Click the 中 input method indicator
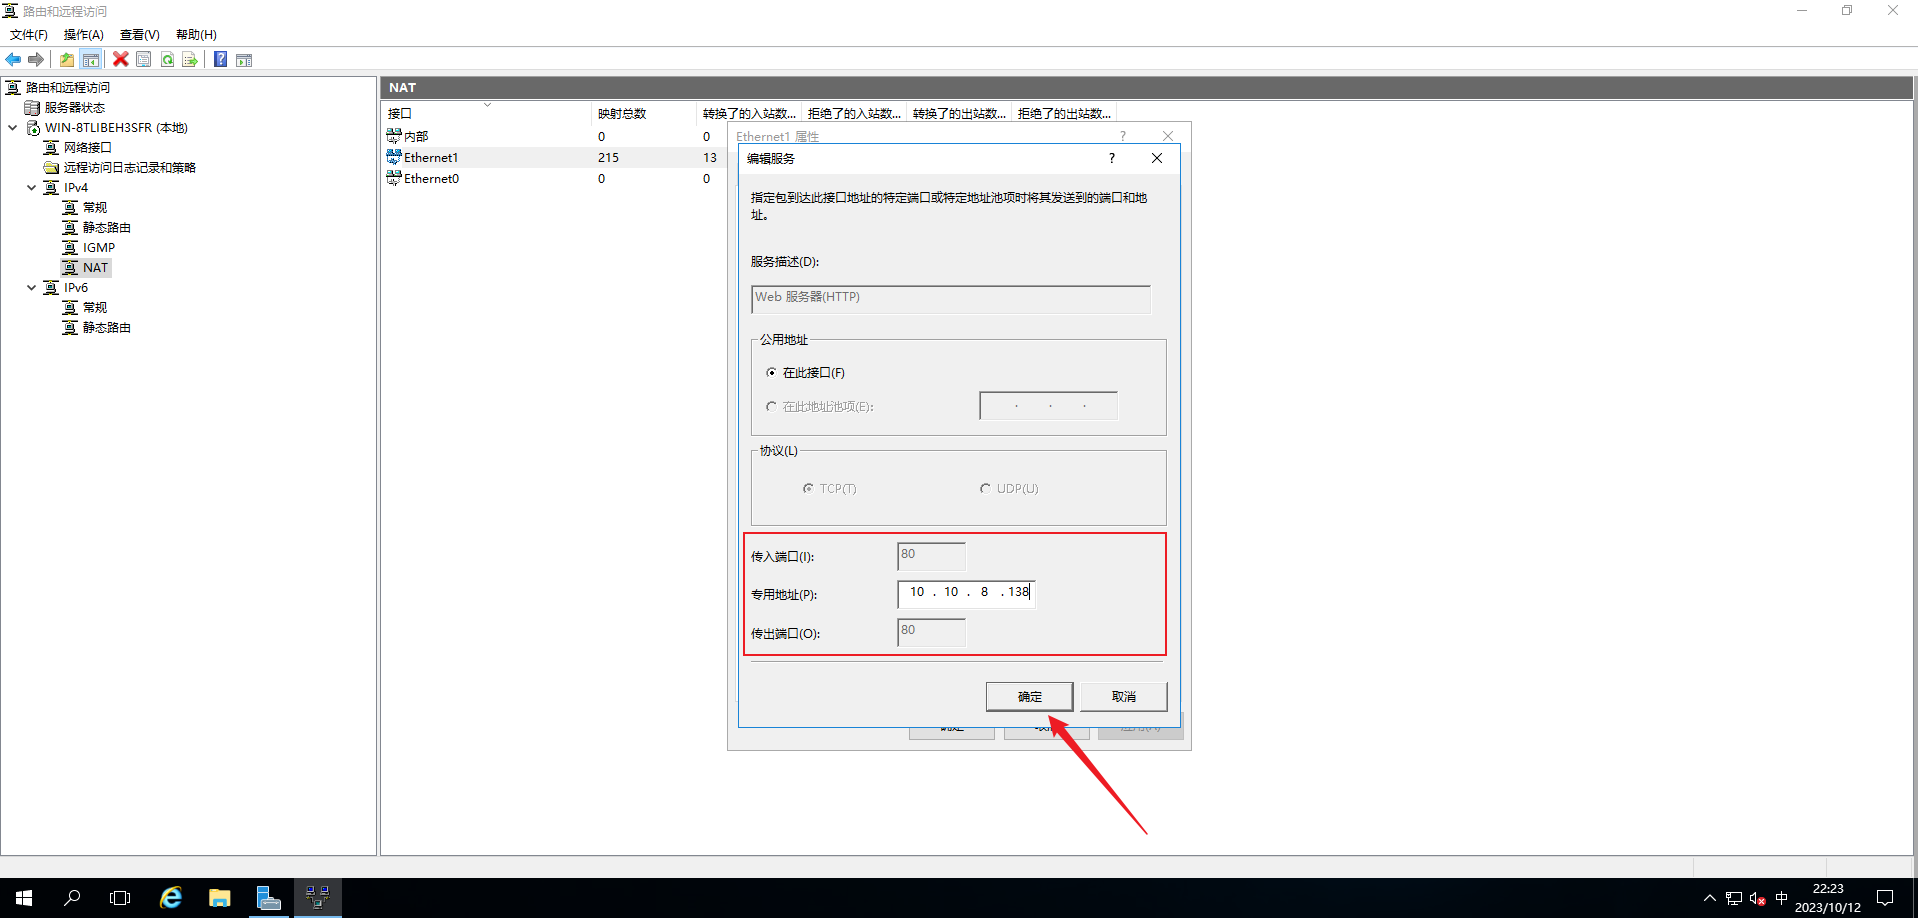The height and width of the screenshot is (918, 1918). tap(1781, 898)
